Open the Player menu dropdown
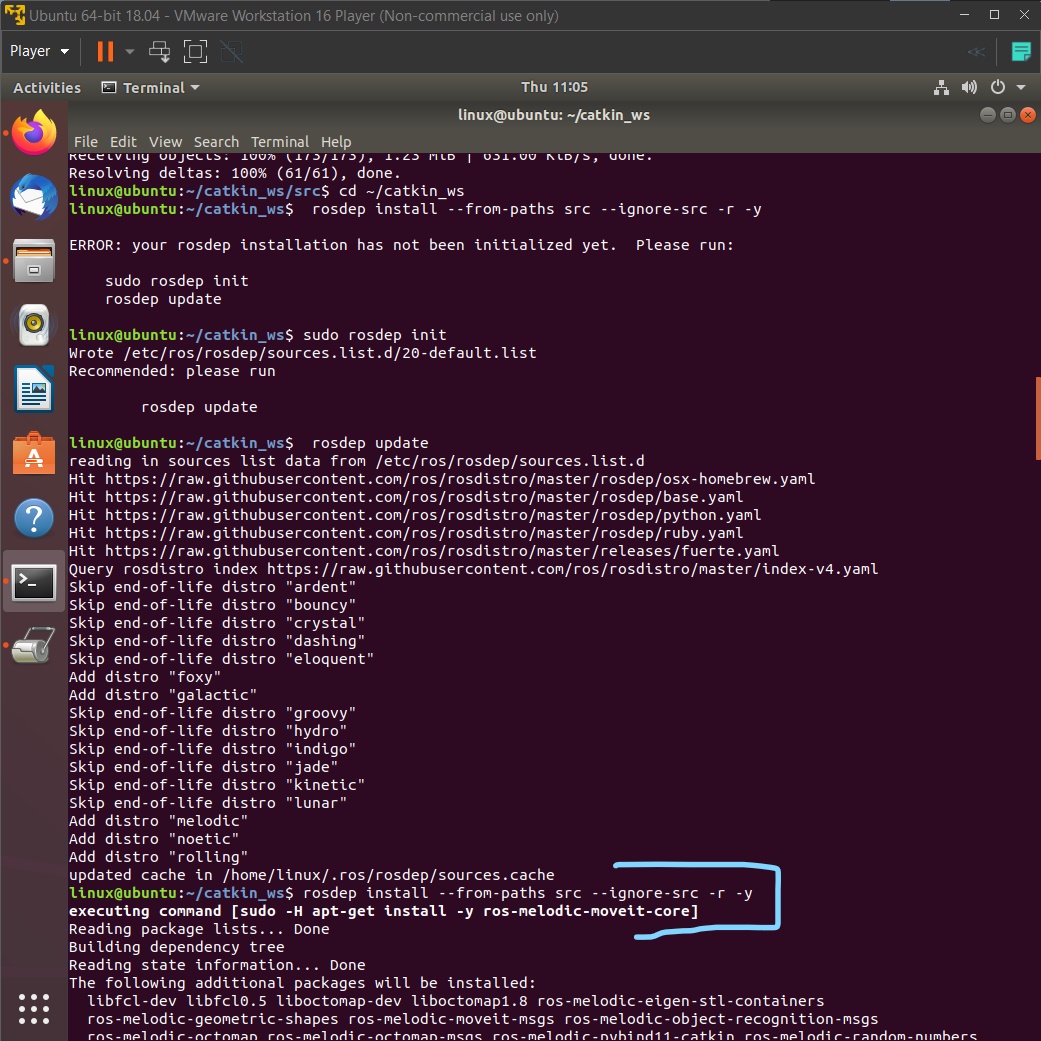1041x1041 pixels. coord(39,50)
